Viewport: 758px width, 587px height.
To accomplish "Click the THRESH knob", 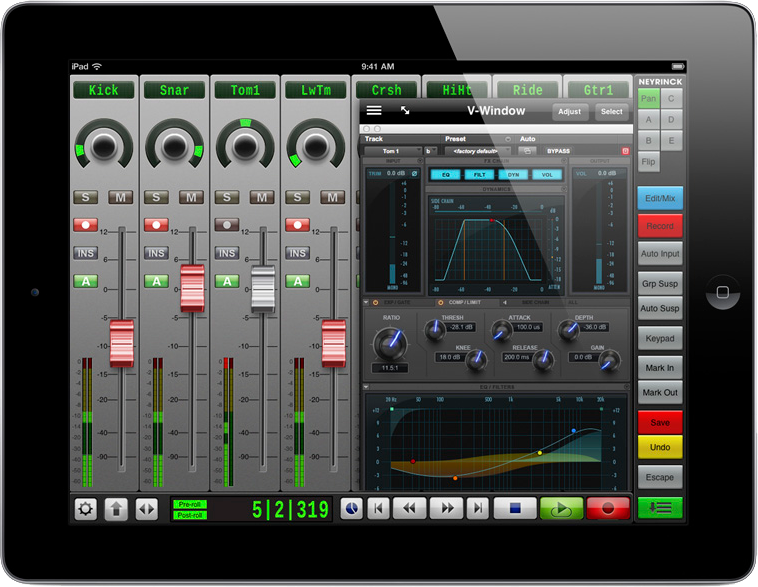I will [434, 330].
